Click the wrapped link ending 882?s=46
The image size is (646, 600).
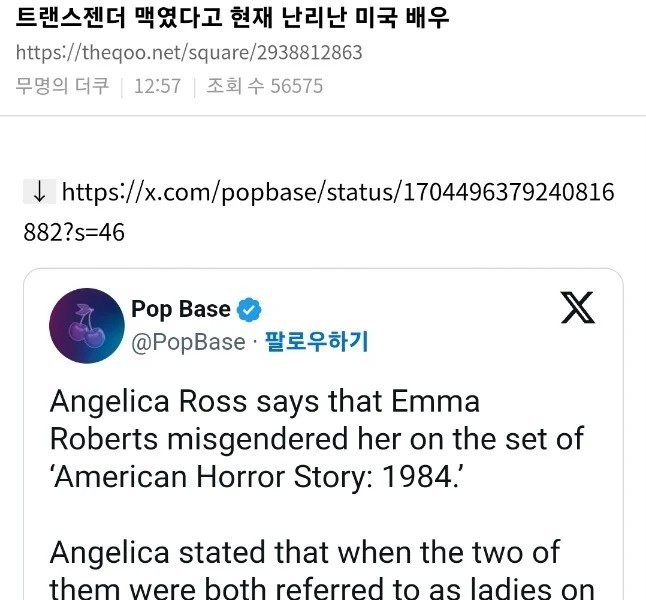tap(74, 232)
